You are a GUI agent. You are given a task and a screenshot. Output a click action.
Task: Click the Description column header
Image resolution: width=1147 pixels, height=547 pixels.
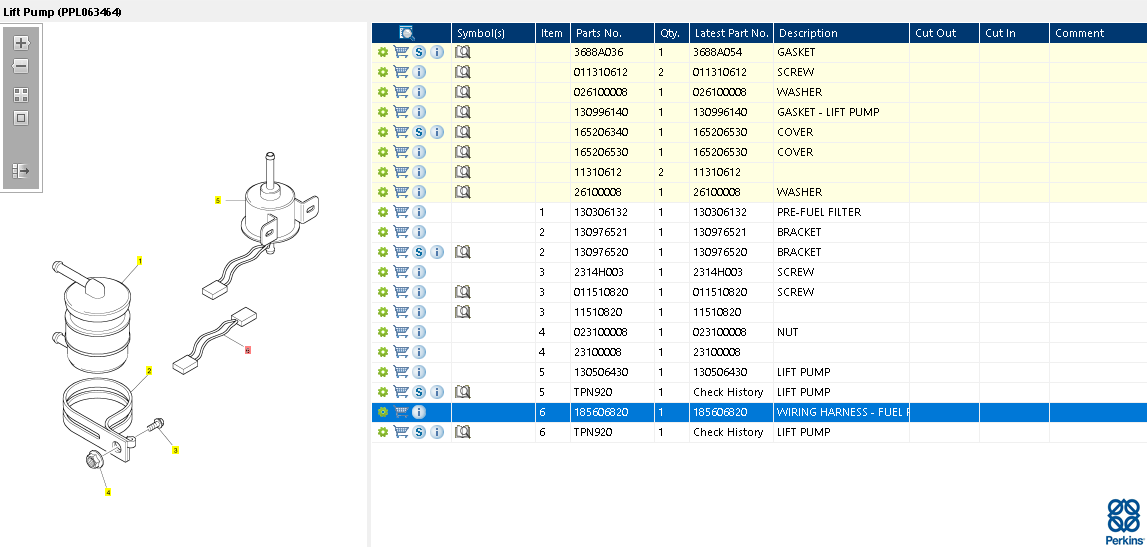[841, 33]
